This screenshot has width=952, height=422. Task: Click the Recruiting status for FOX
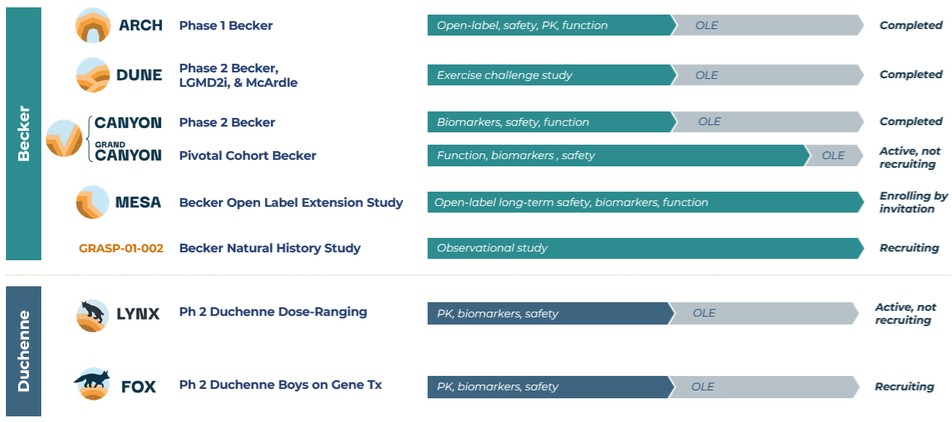904,387
